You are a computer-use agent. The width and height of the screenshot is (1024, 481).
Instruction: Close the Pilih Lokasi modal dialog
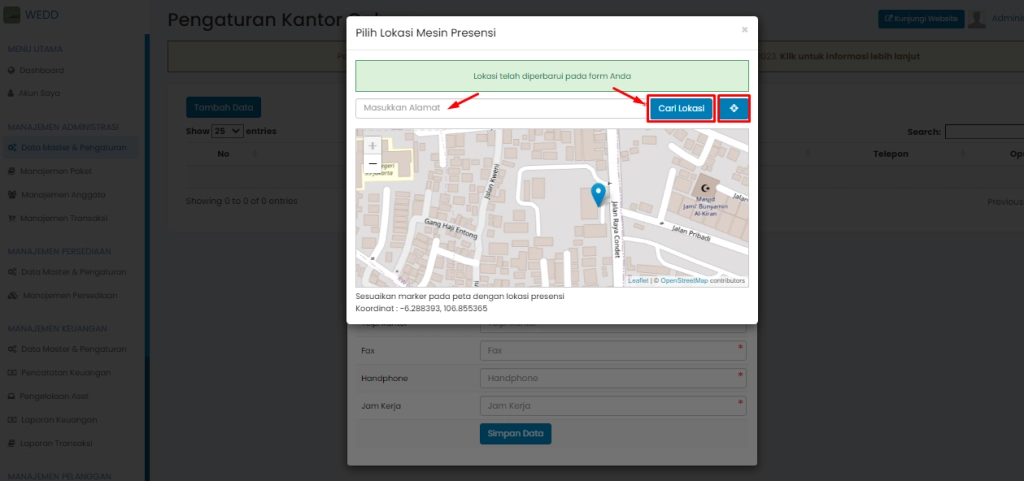(x=744, y=30)
